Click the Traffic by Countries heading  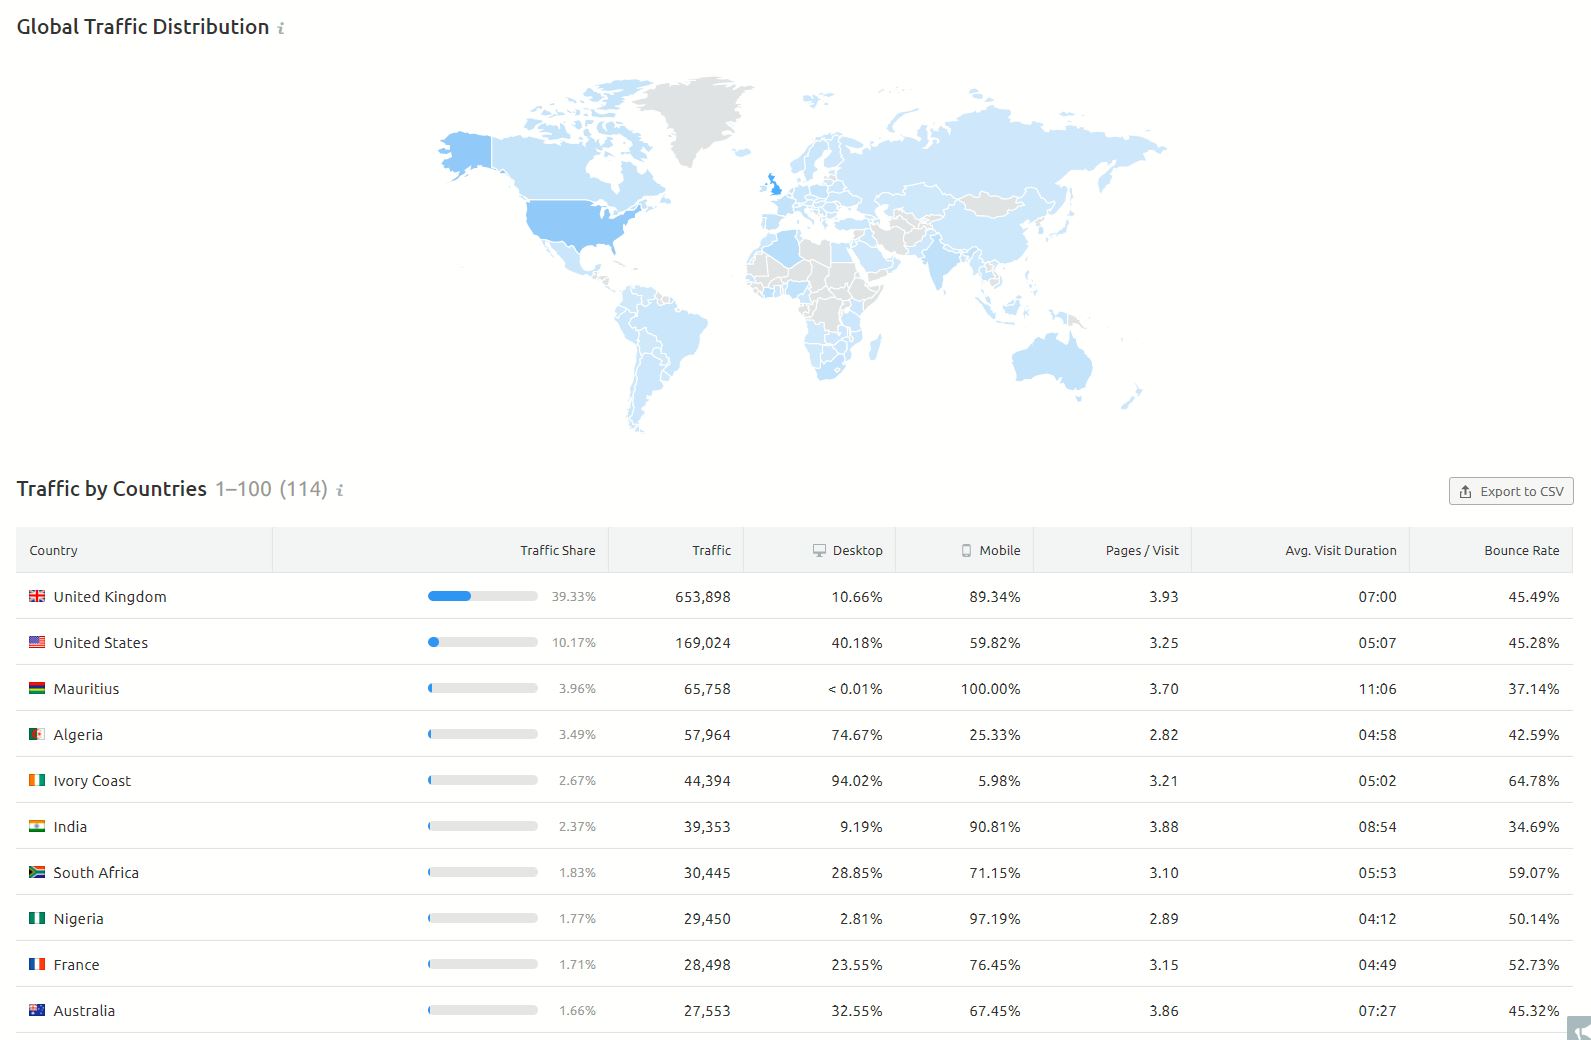point(112,489)
